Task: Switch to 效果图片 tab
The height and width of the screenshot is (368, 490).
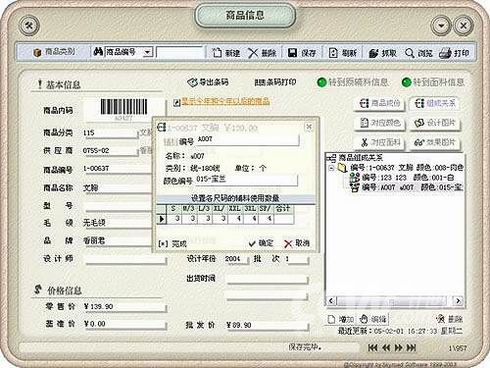Action: 435,143
